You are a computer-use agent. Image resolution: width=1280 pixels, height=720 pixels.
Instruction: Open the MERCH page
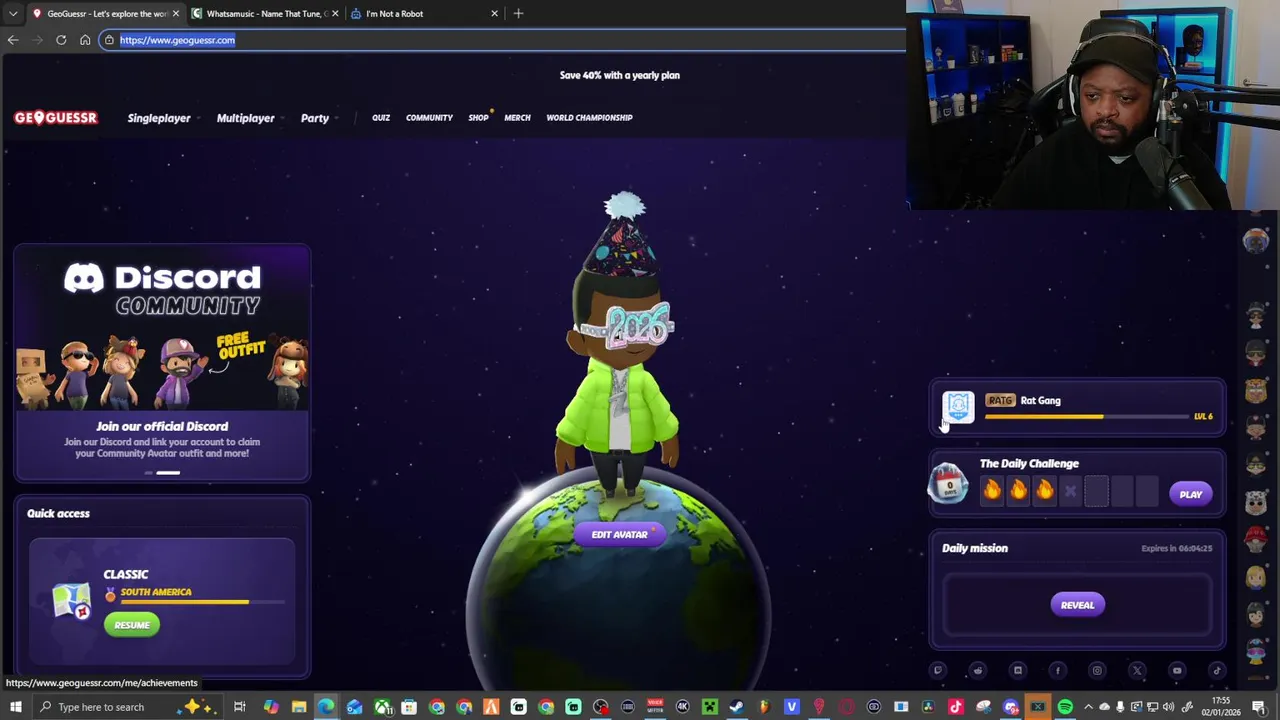click(517, 118)
